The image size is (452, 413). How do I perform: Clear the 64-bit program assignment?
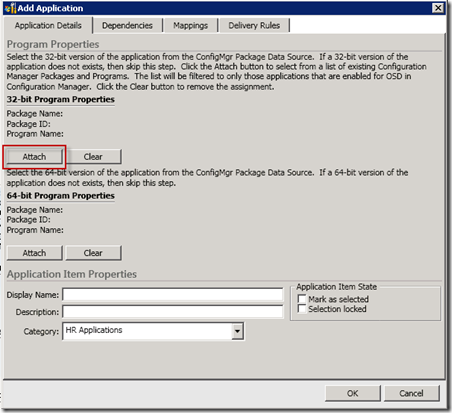tap(93, 253)
